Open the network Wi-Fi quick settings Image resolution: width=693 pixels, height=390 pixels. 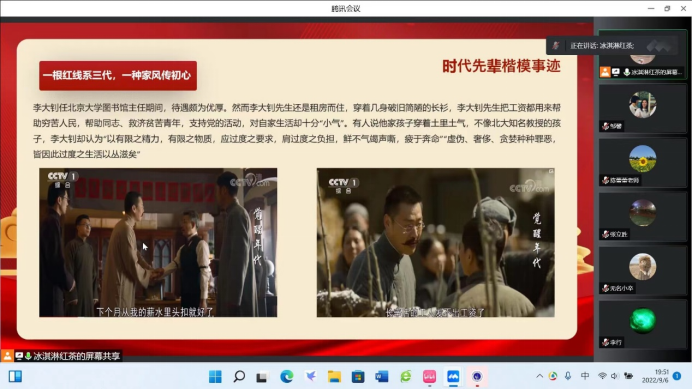click(602, 376)
